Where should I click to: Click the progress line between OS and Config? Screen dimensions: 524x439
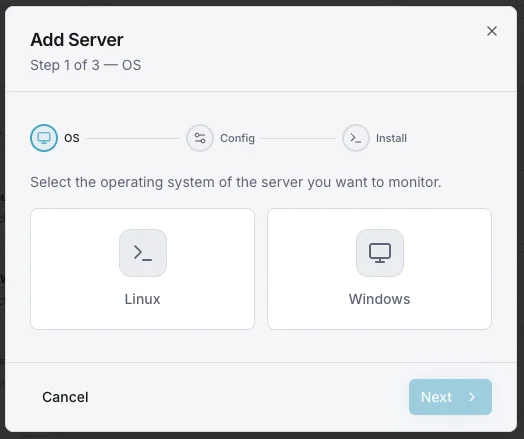click(133, 138)
